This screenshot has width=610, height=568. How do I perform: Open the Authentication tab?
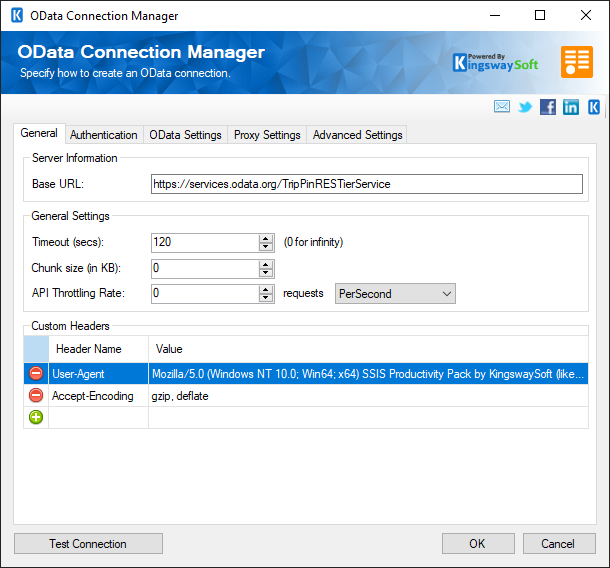click(x=103, y=135)
